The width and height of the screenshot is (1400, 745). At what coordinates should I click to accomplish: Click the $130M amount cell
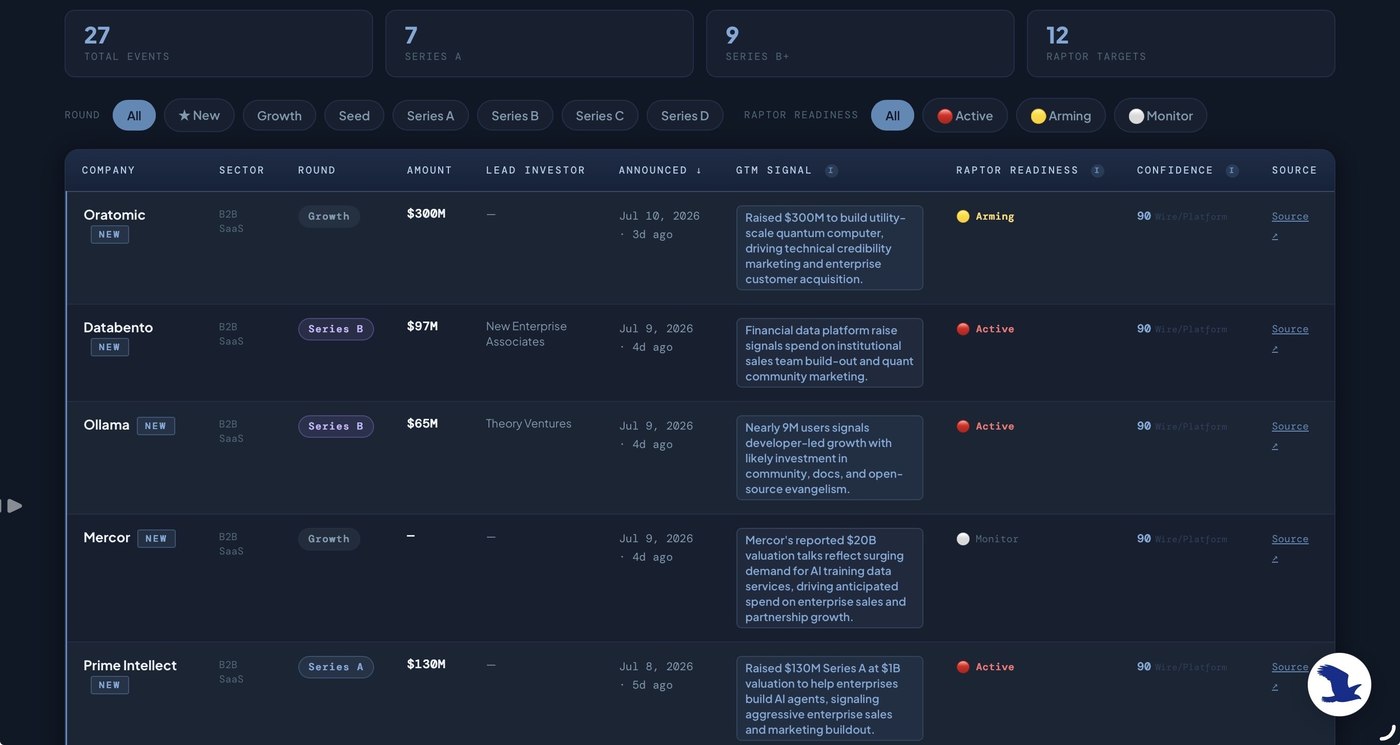point(426,664)
